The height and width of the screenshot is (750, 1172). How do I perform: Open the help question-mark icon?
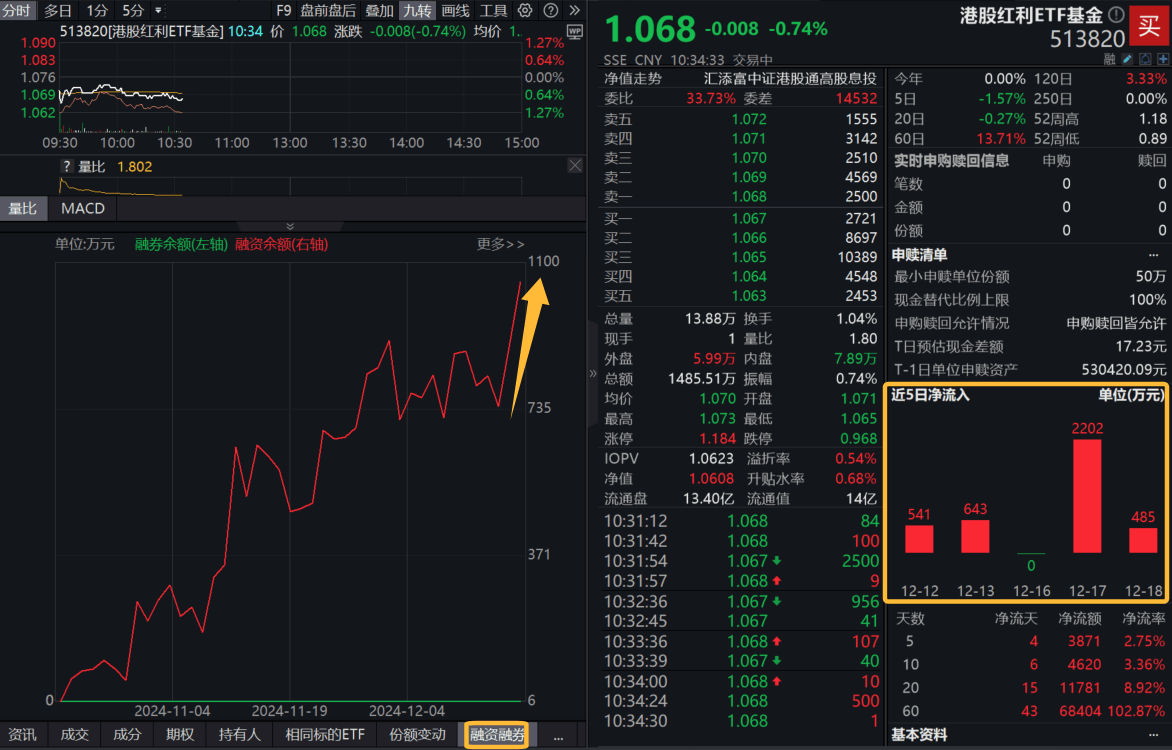550,10
